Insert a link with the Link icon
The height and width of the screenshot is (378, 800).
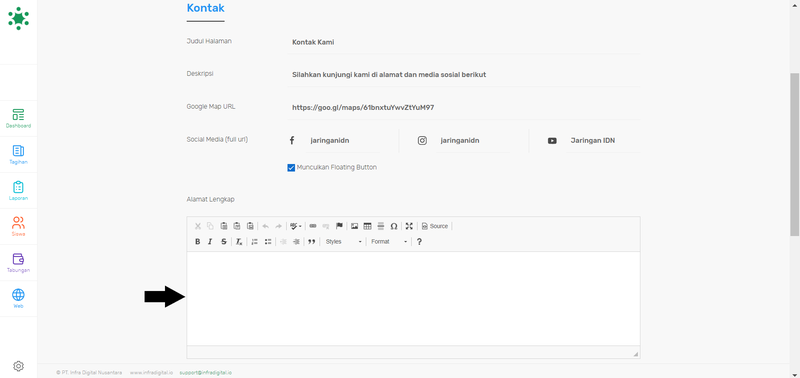click(313, 226)
